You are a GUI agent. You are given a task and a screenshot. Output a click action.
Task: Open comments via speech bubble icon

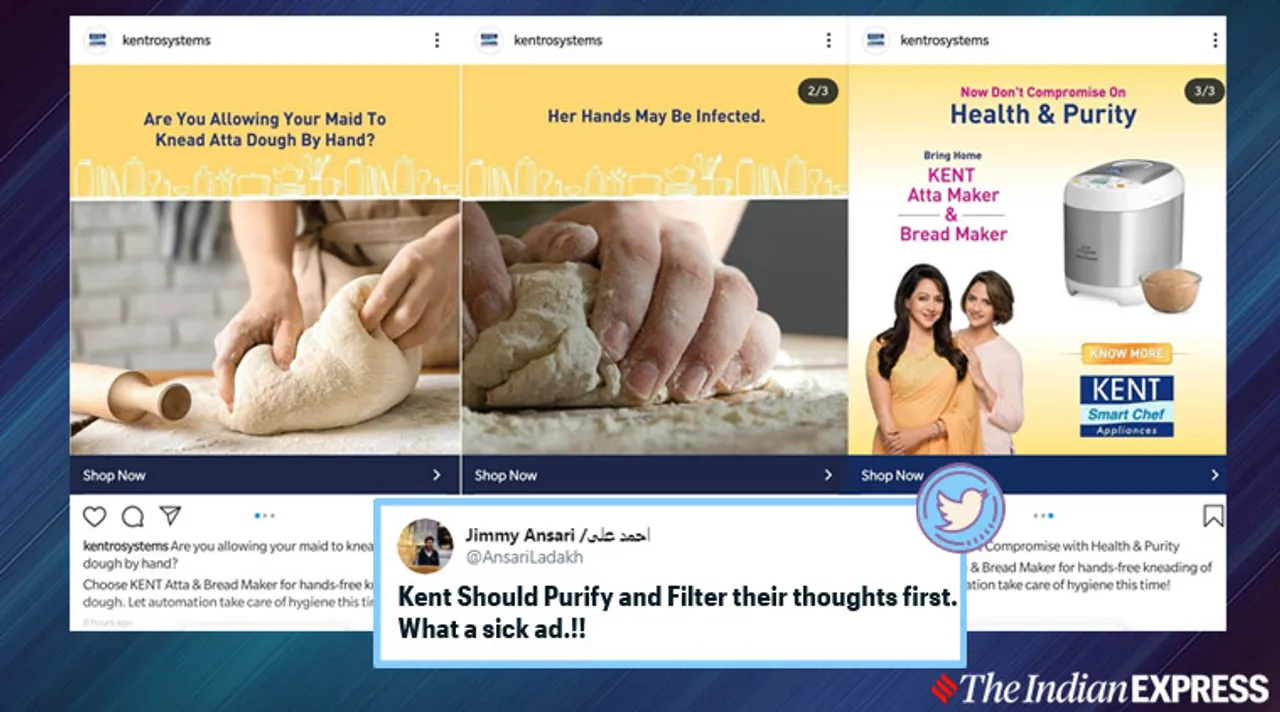click(x=132, y=516)
